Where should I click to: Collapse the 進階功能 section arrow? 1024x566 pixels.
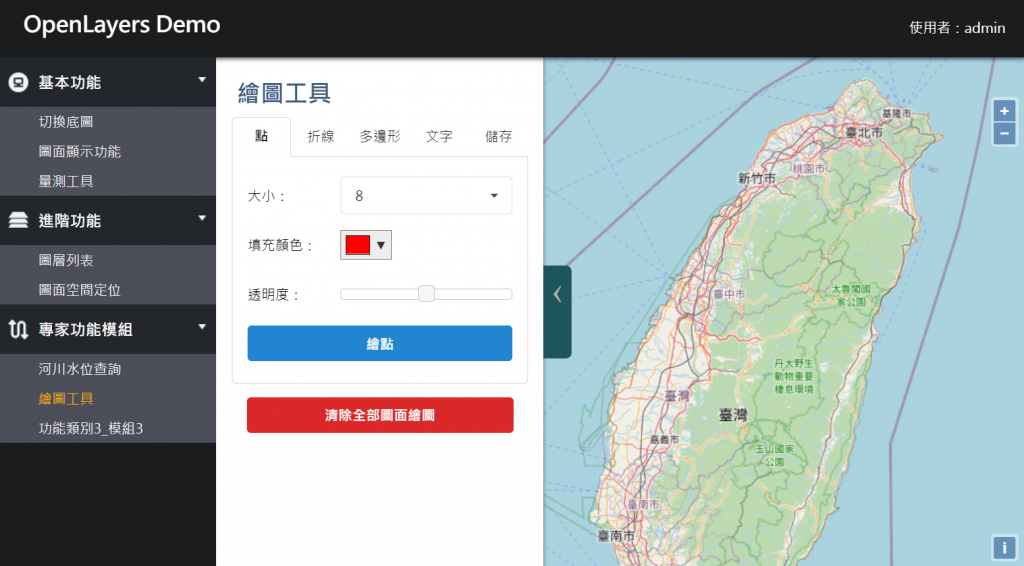tap(202, 218)
